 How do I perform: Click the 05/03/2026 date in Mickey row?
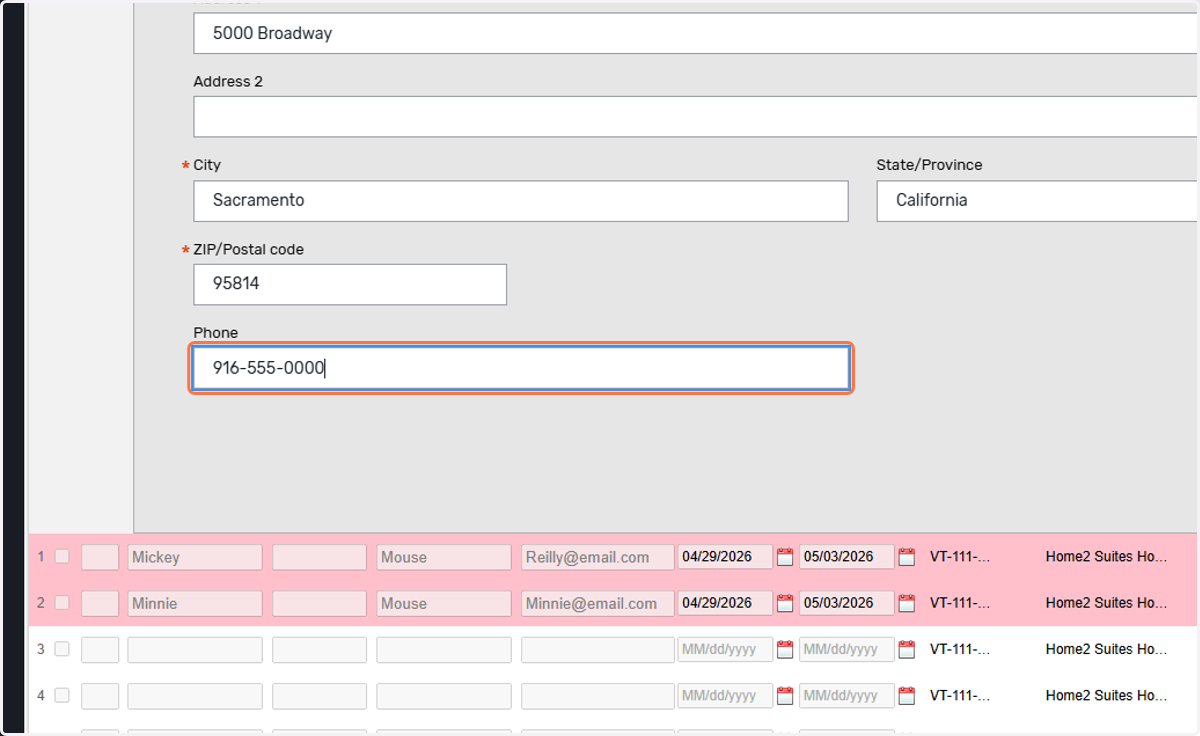(x=847, y=557)
